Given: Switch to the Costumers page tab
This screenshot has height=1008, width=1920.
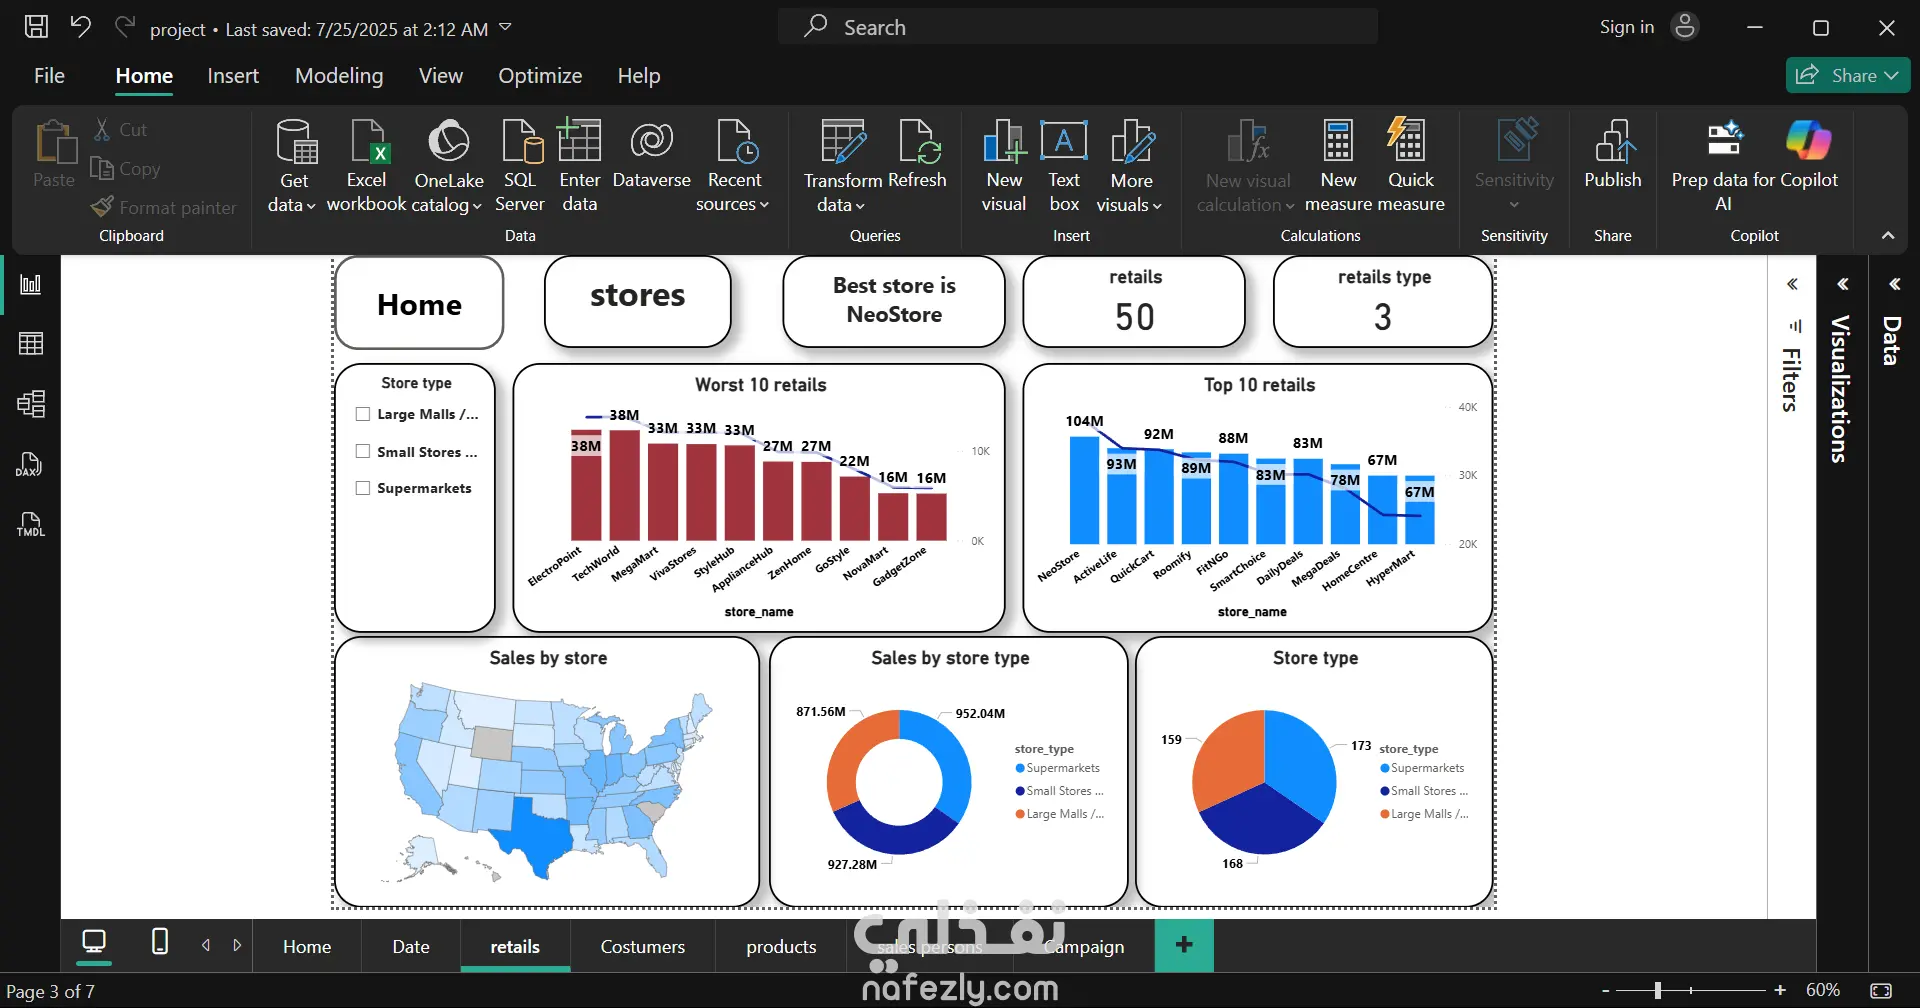Looking at the screenshot, I should point(643,946).
